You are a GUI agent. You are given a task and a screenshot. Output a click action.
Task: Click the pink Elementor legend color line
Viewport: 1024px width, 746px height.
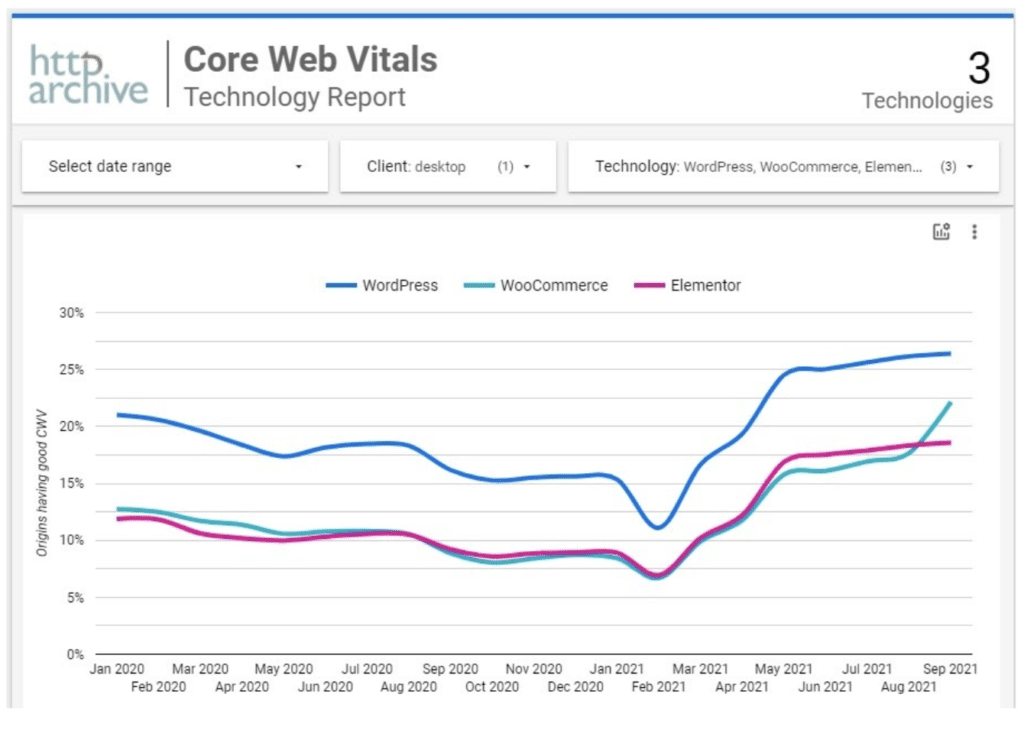coord(650,286)
